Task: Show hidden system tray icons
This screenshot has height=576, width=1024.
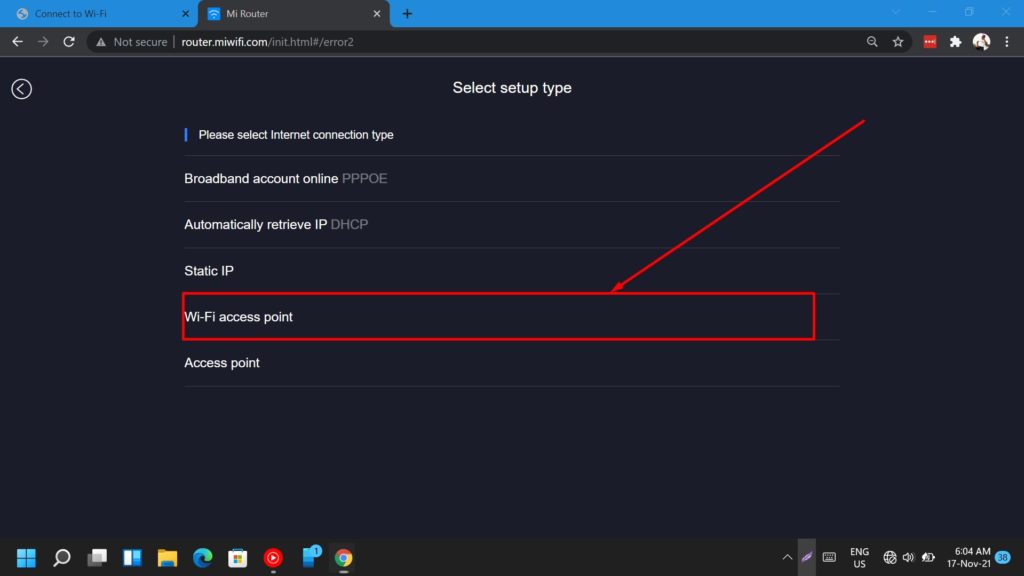Action: [x=787, y=557]
